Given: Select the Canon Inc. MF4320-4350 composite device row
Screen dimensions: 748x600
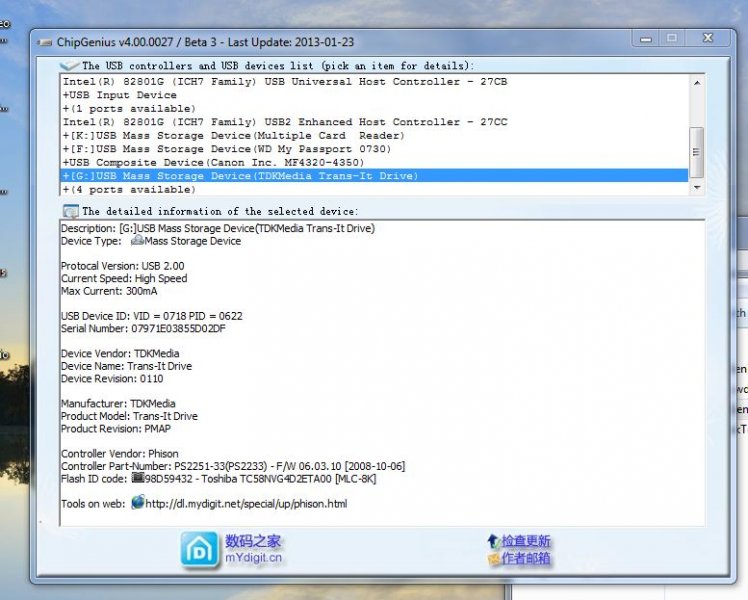Looking at the screenshot, I should pos(374,163).
